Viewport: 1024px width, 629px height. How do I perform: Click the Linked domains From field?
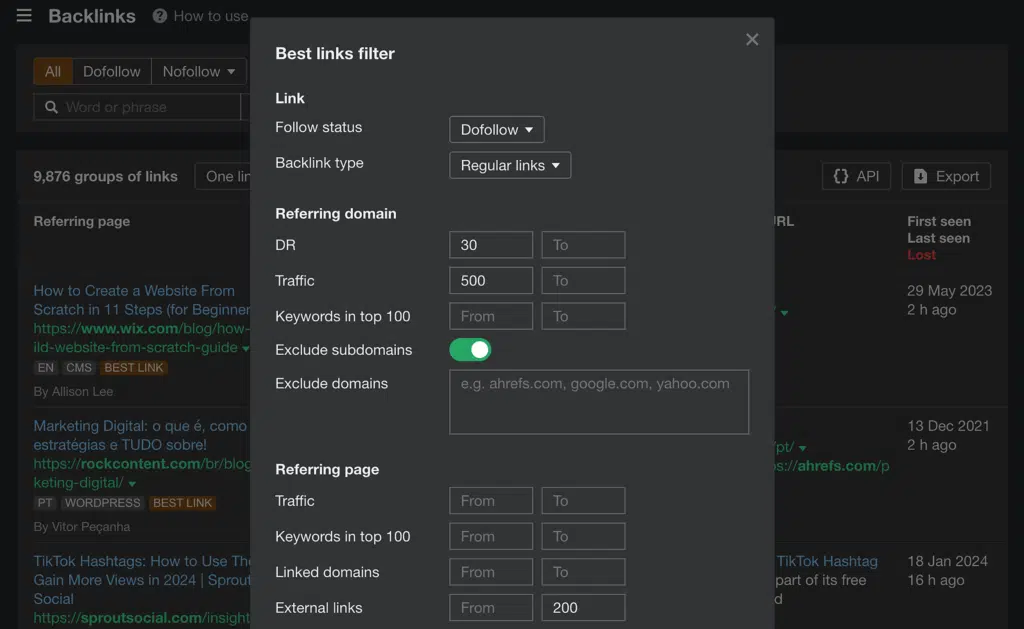(490, 572)
